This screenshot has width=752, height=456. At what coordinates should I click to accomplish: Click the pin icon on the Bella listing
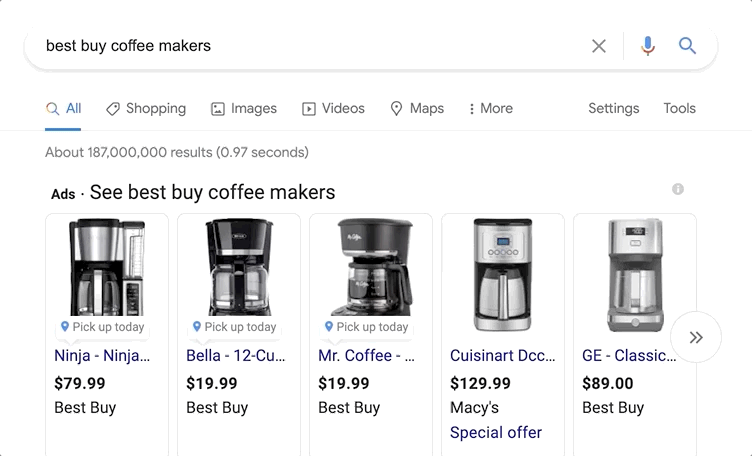[197, 327]
